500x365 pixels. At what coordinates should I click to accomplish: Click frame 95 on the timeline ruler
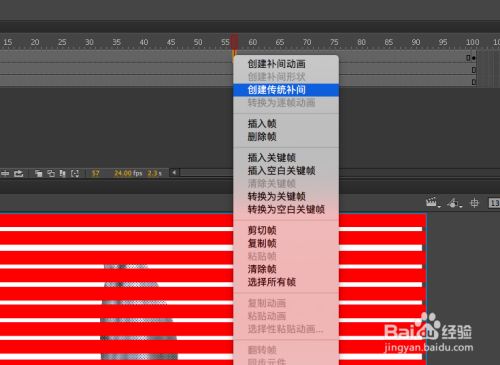[x=443, y=42]
